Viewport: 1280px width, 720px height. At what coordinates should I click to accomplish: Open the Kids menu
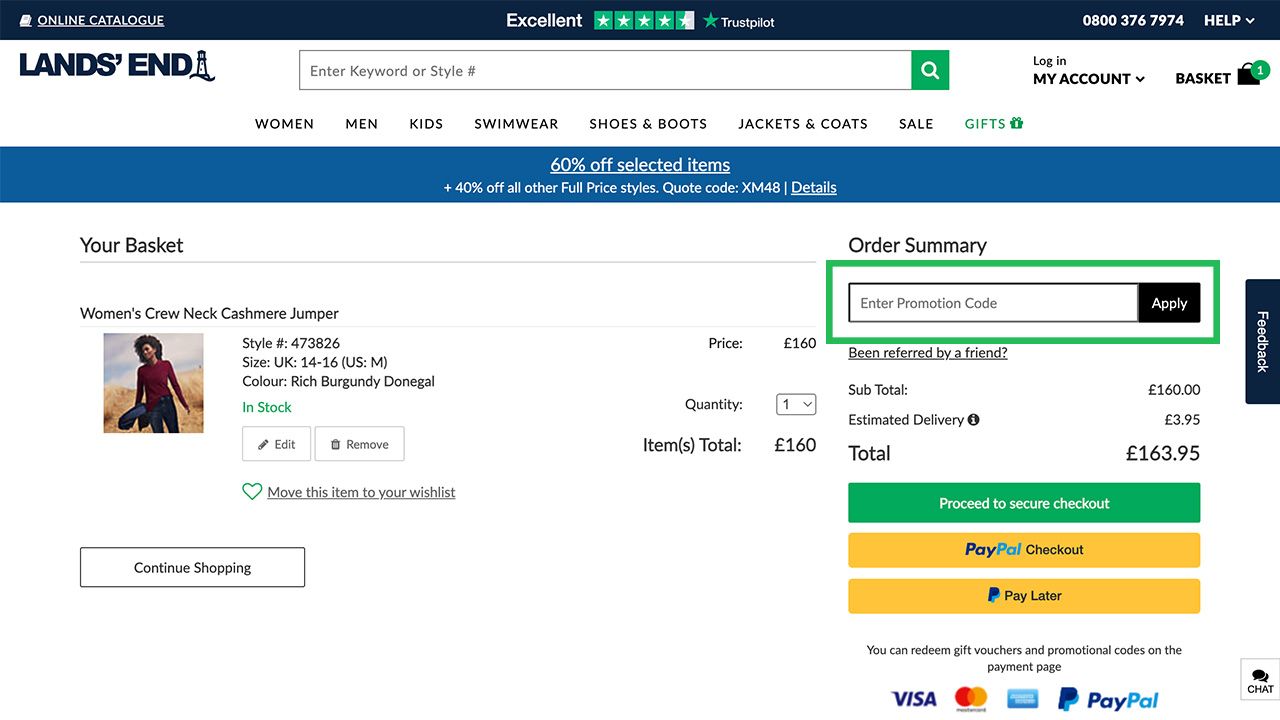426,124
